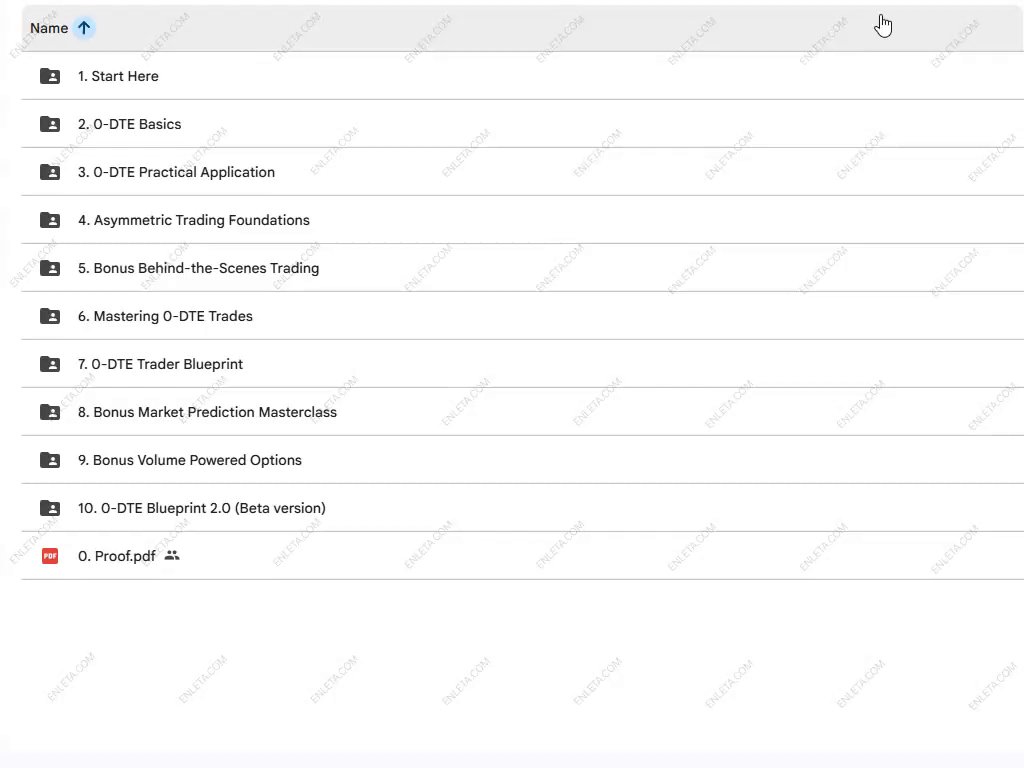
Task: Open 0-DTE Blueprint 2.0 (Beta version) folder
Action: (201, 508)
